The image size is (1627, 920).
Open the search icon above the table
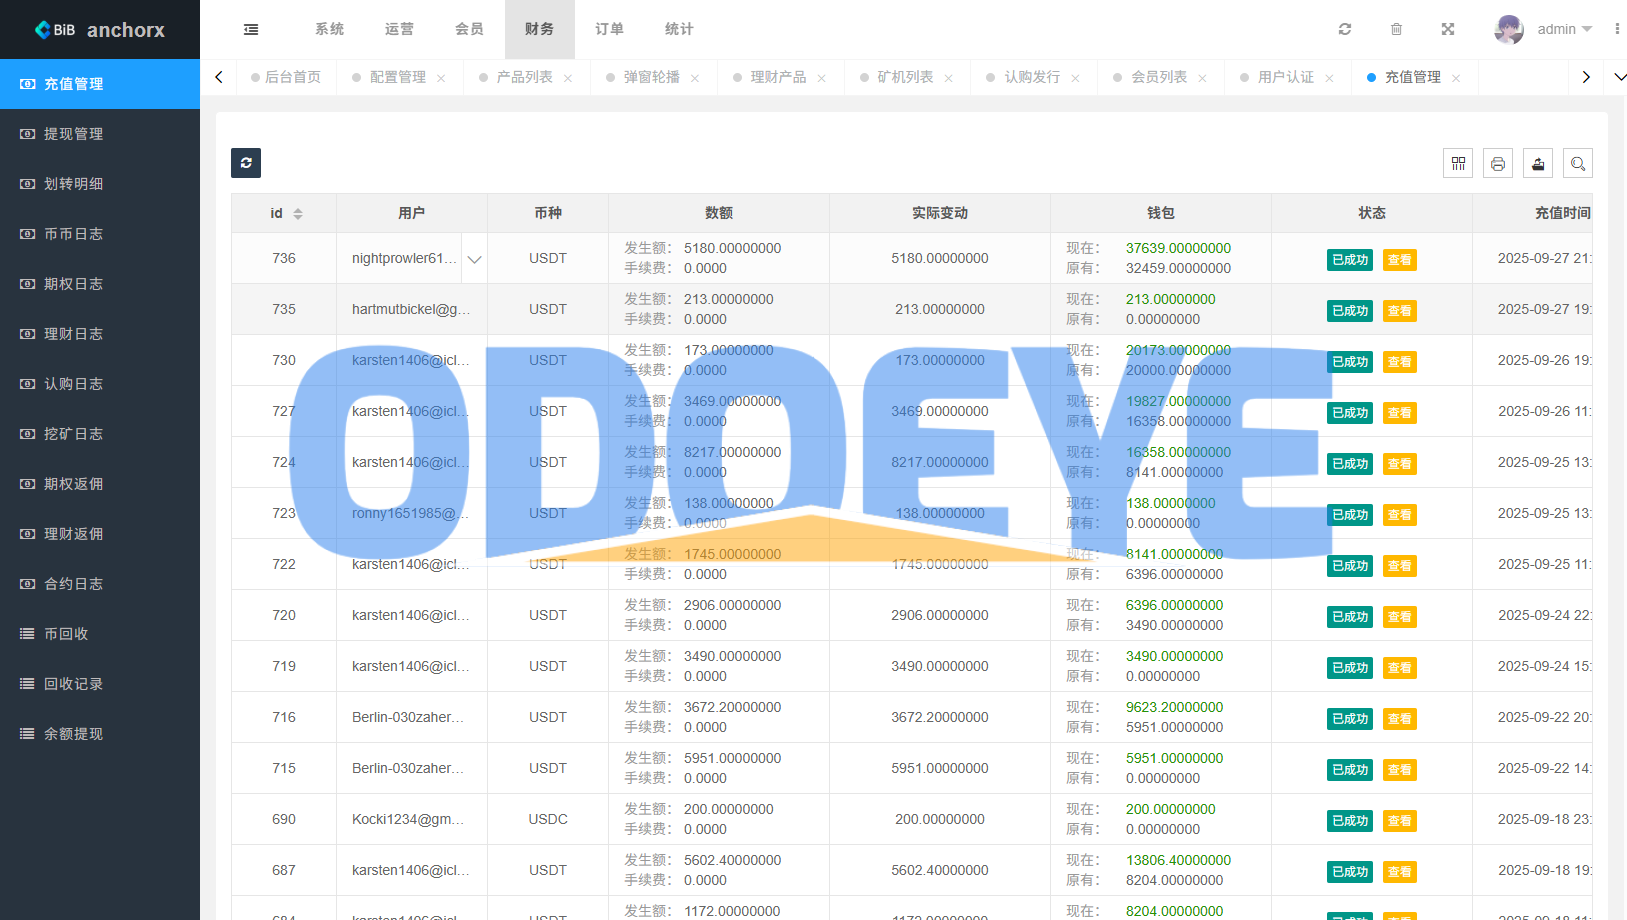(x=1578, y=163)
